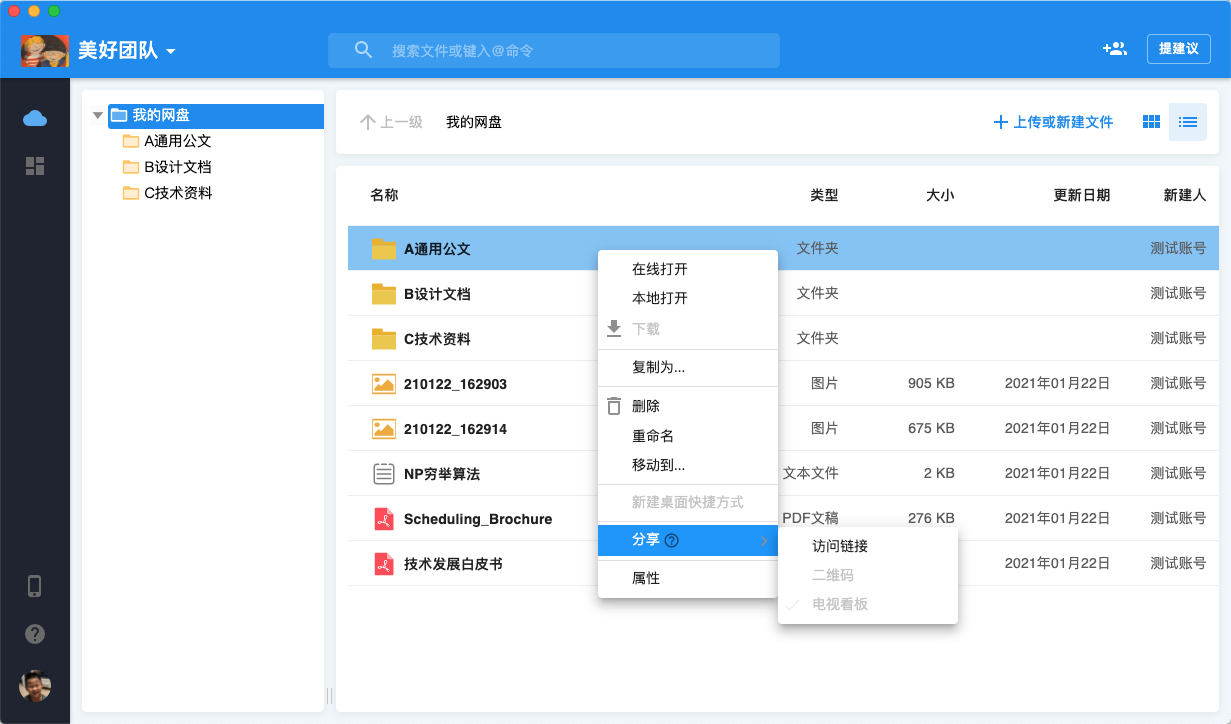The width and height of the screenshot is (1231, 724).
Task: Click the help question mark sidebar icon
Action: pyautogui.click(x=35, y=634)
